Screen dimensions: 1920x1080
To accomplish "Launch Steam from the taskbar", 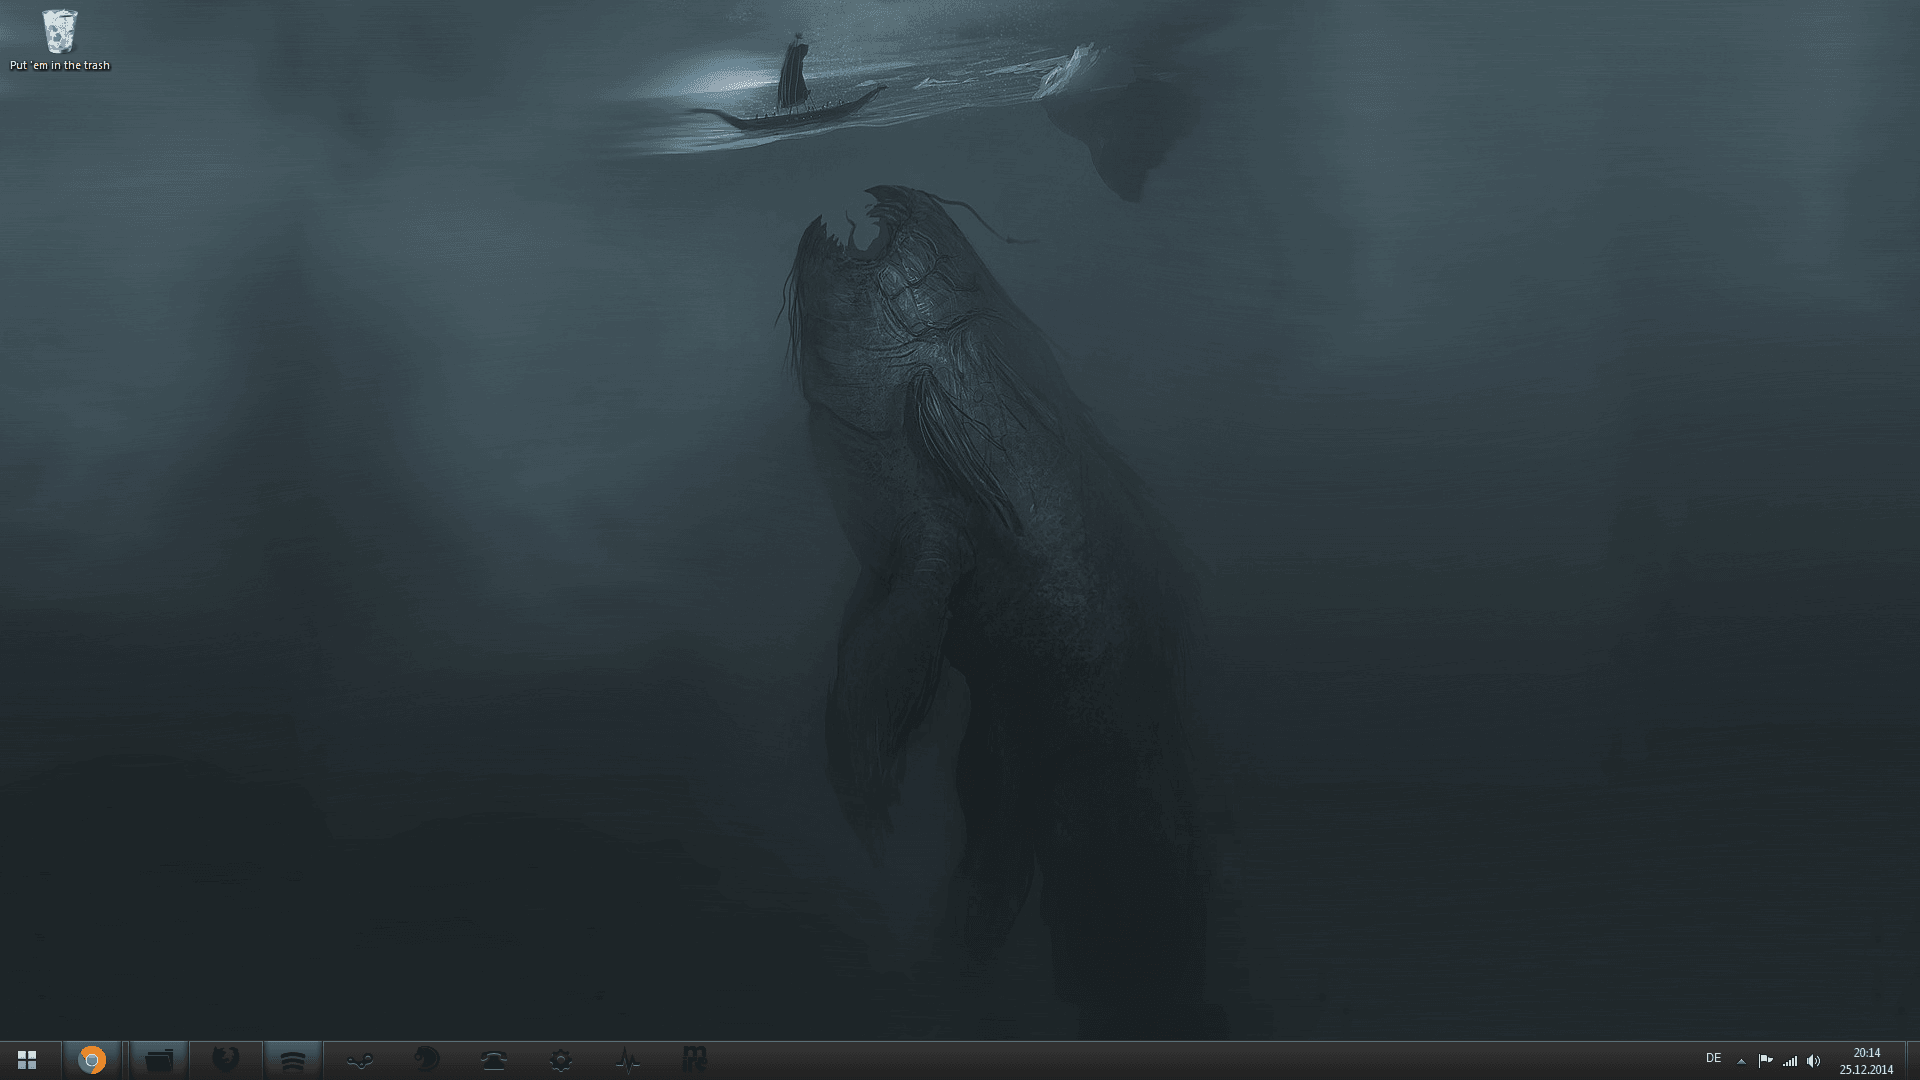I will point(360,1060).
